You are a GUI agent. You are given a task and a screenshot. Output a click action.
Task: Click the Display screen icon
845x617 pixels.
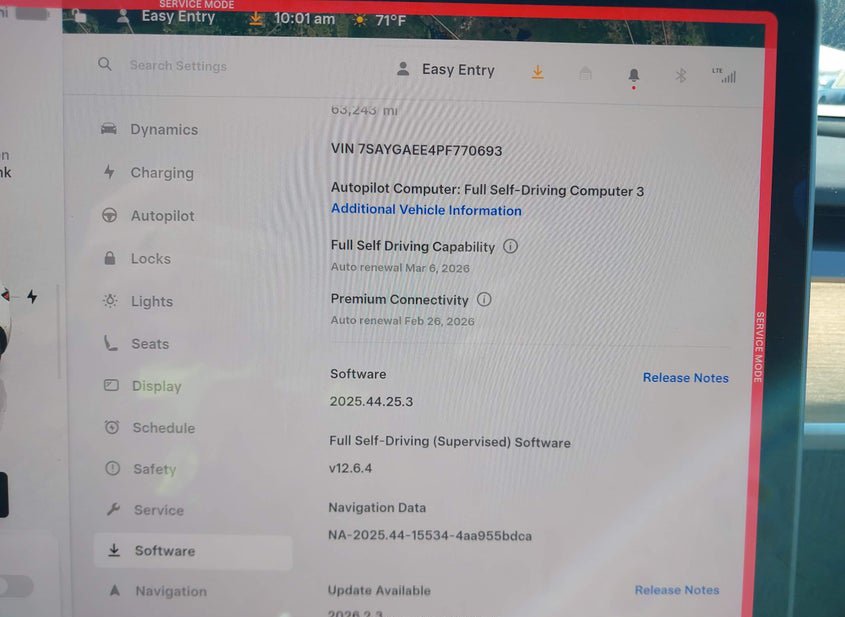click(x=111, y=385)
